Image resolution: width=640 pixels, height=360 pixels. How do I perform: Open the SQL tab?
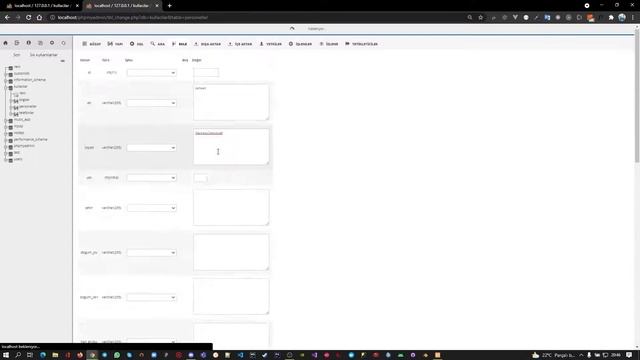pyautogui.click(x=136, y=44)
